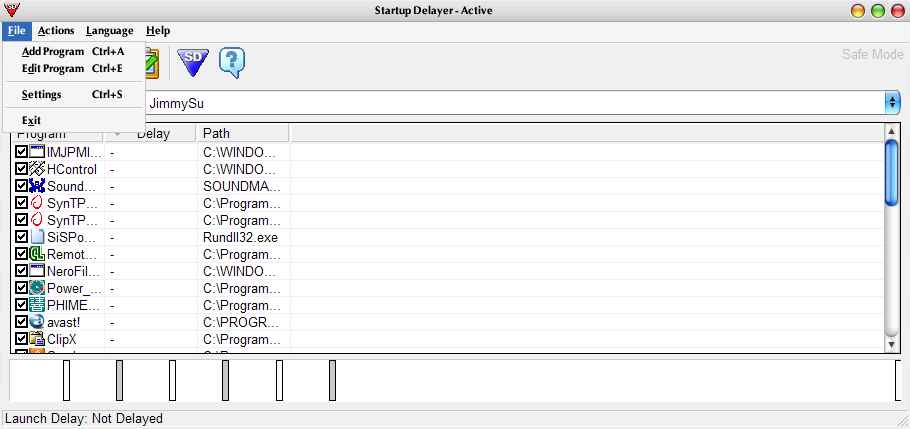Uncheck the Remot... entry checkbox
Screen dimensions: 910x429
coord(21,254)
